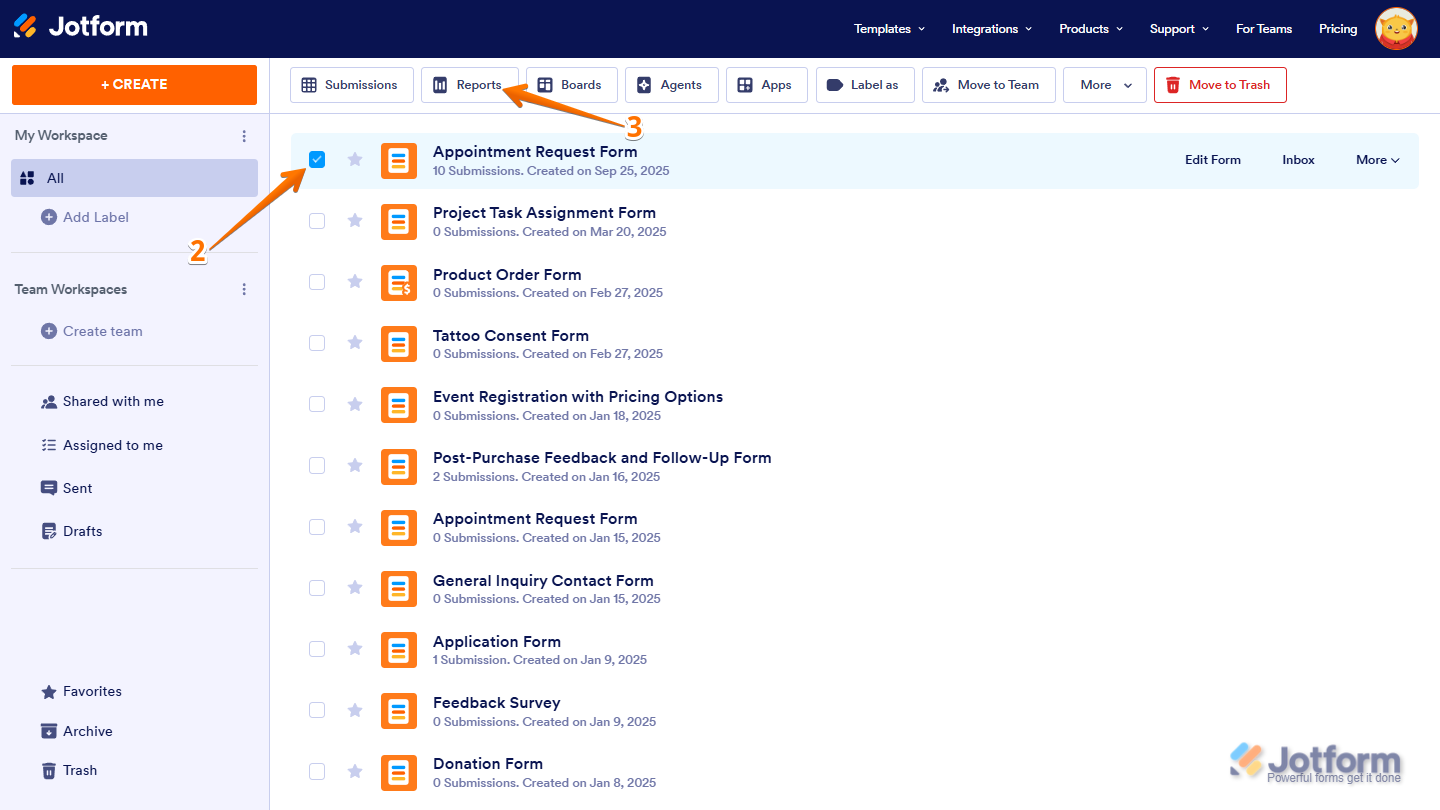The height and width of the screenshot is (810, 1440).
Task: Open the More menu for Appointment Request Form
Action: click(1377, 159)
